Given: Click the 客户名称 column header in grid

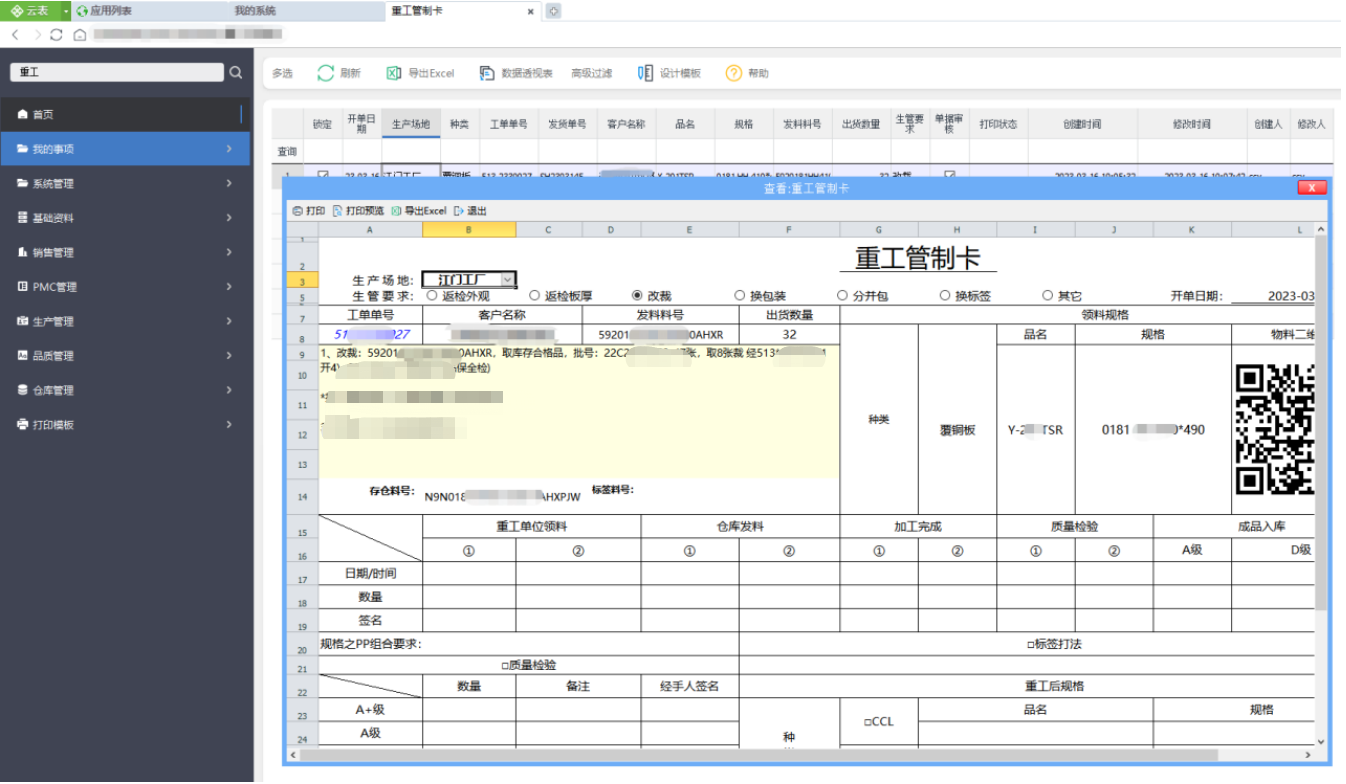Looking at the screenshot, I should click(626, 124).
